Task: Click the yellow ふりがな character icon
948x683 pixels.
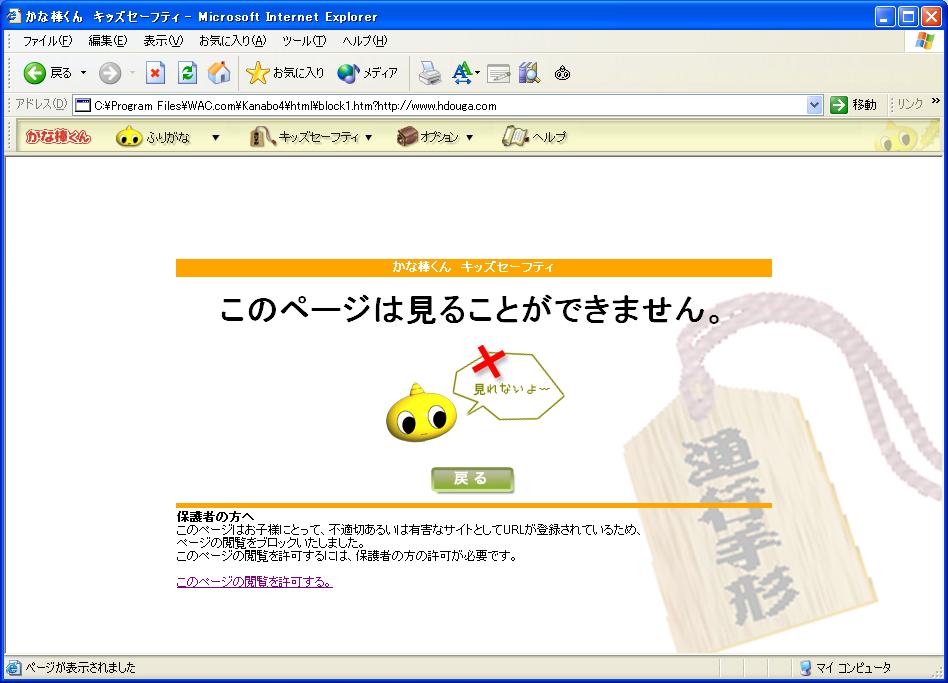Action: 129,137
